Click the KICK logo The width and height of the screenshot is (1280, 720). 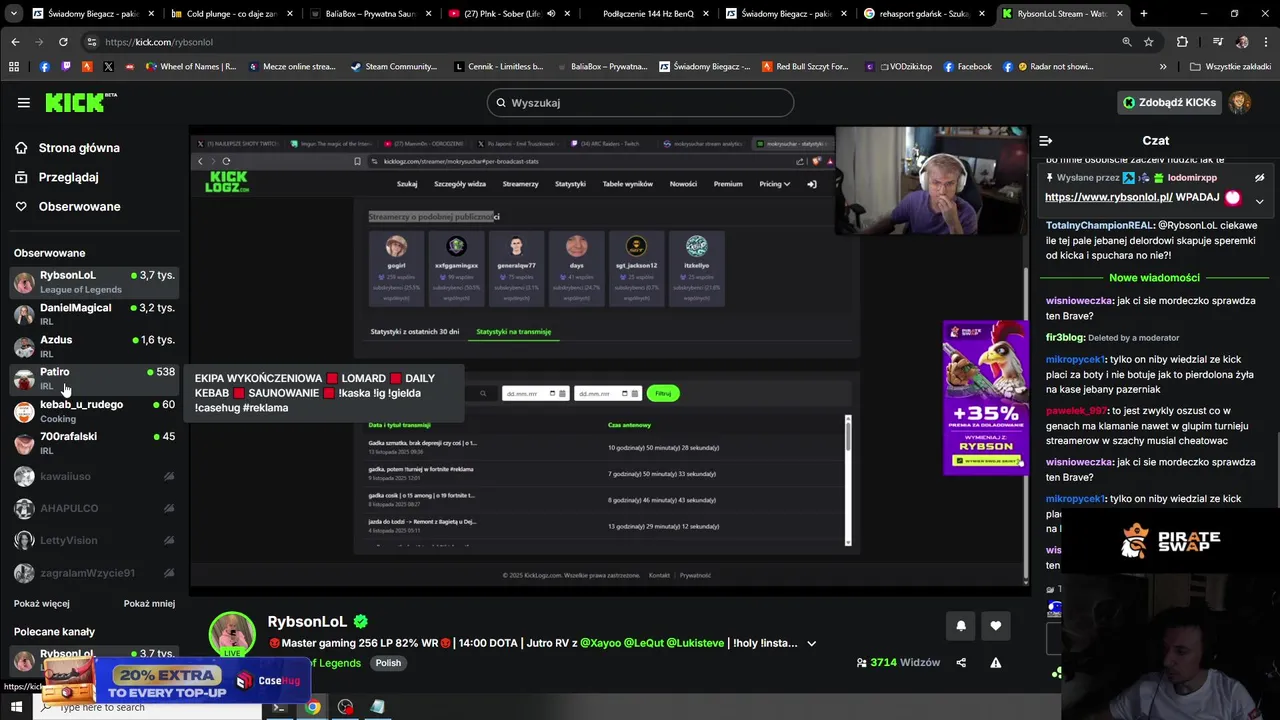point(81,102)
